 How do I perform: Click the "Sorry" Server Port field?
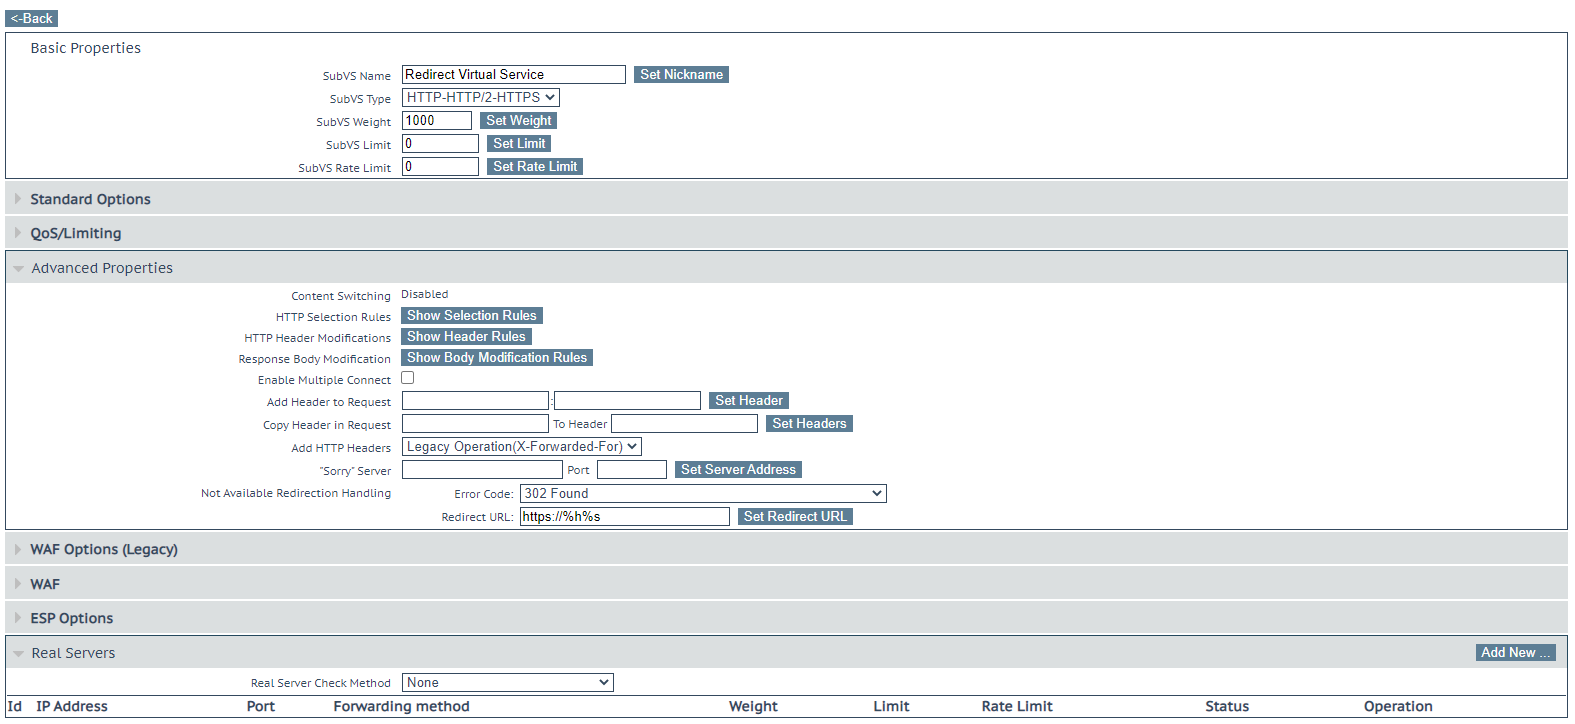(632, 470)
